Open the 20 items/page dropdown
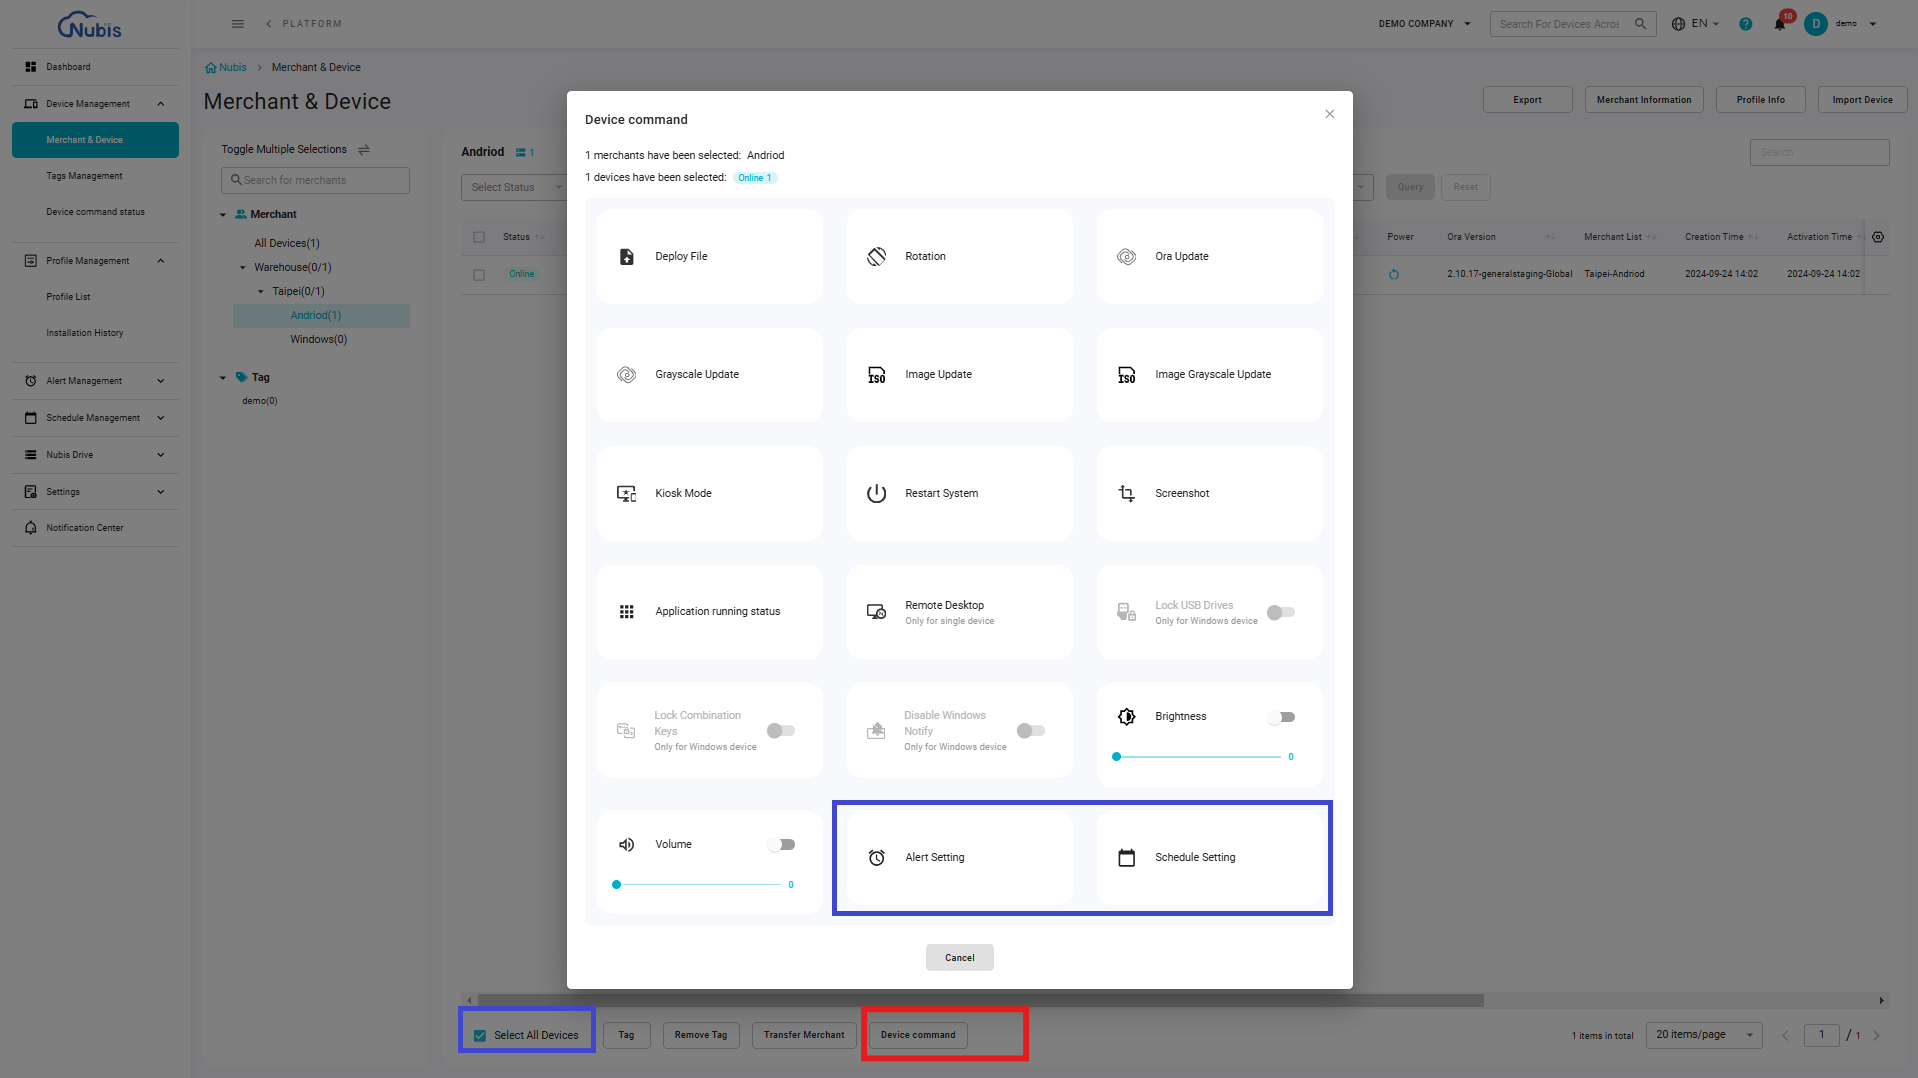This screenshot has height=1078, width=1918. (x=1704, y=1035)
